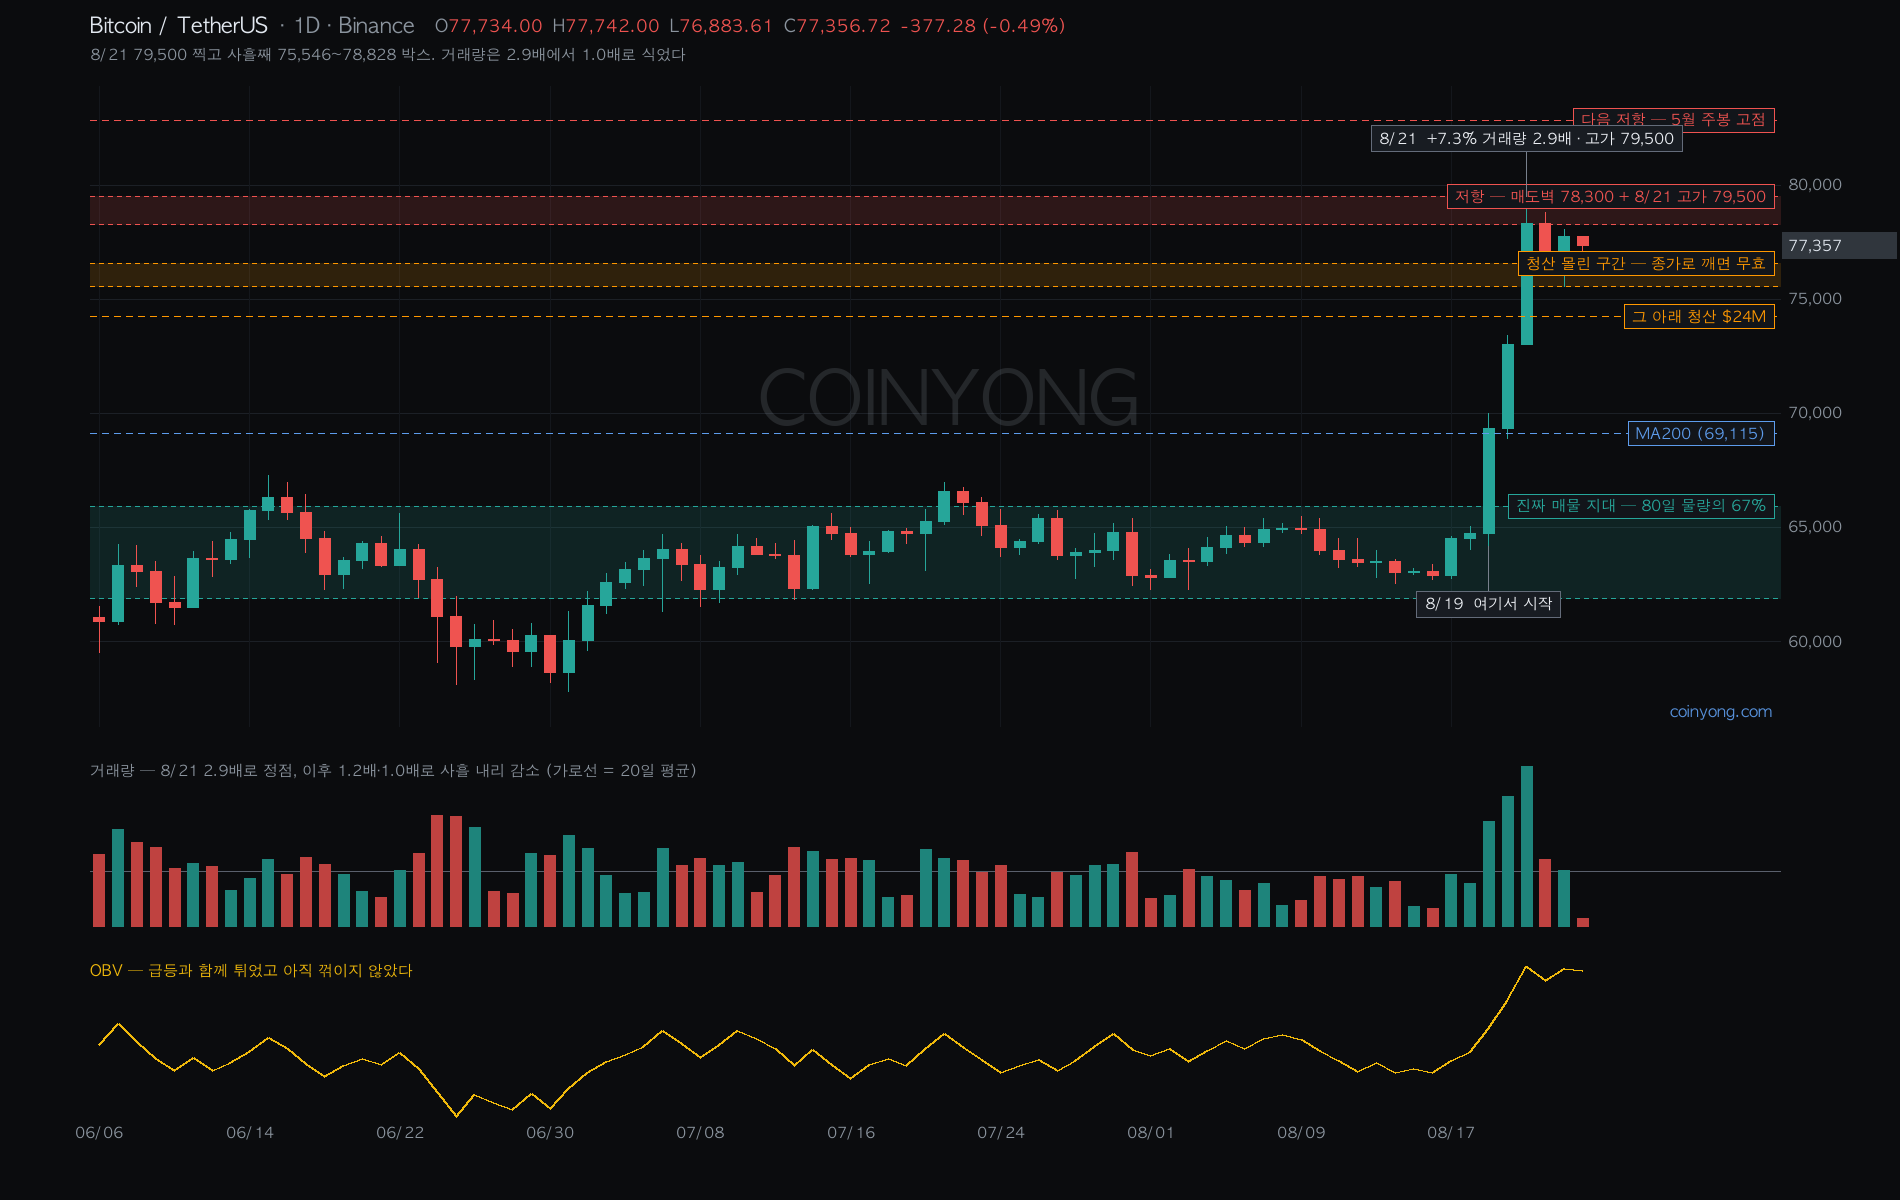The height and width of the screenshot is (1200, 1900).
Task: Click the tallest green volume bar
Action: click(x=1527, y=847)
